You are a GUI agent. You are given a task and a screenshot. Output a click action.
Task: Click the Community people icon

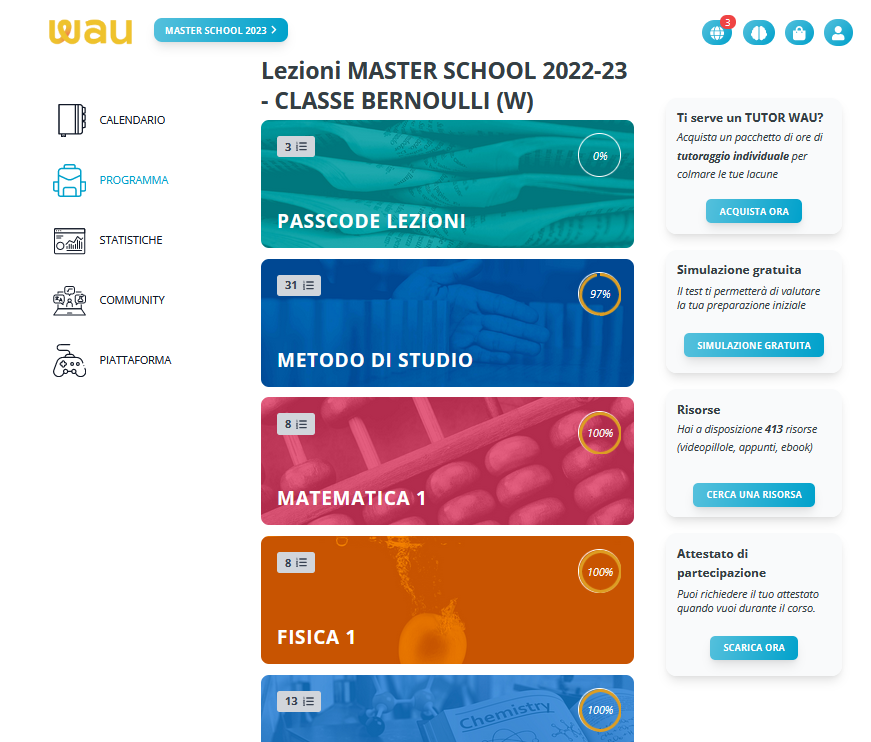click(69, 300)
